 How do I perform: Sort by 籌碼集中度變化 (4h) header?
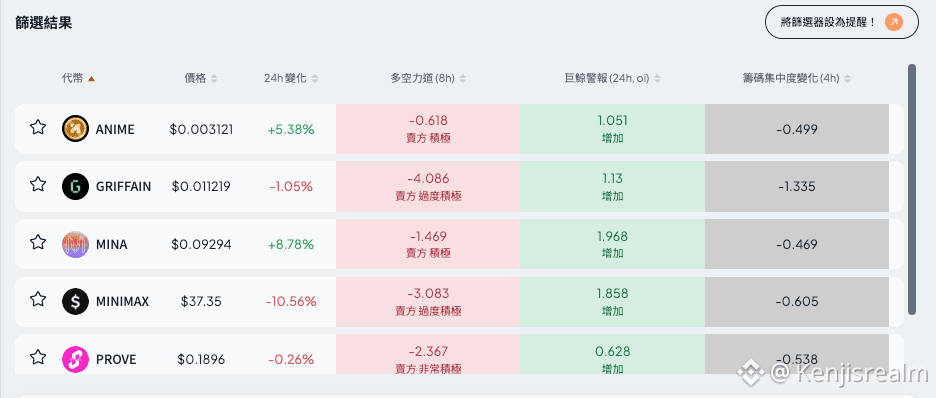point(797,78)
